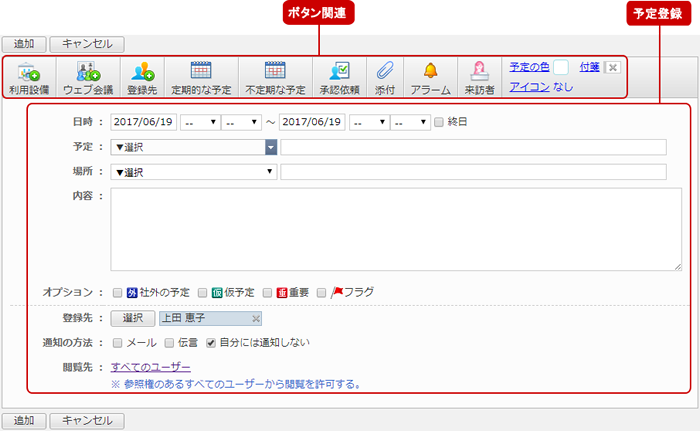Click the 予定の色 link

click(529, 67)
